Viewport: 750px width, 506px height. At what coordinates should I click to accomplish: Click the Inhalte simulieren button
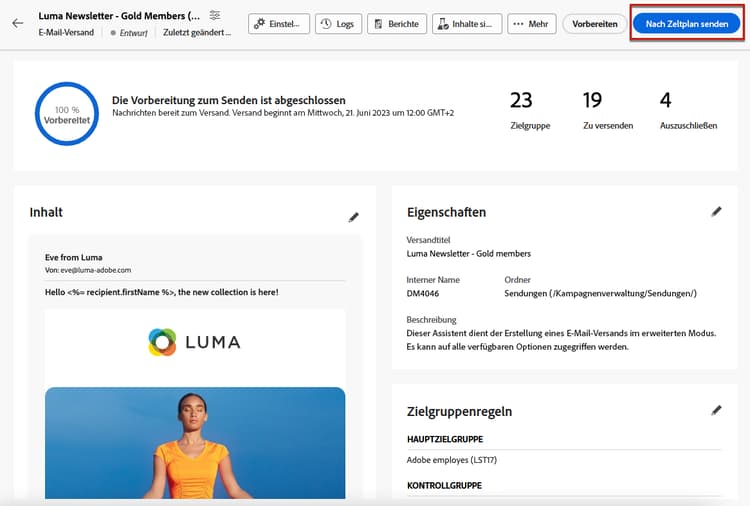coord(467,24)
